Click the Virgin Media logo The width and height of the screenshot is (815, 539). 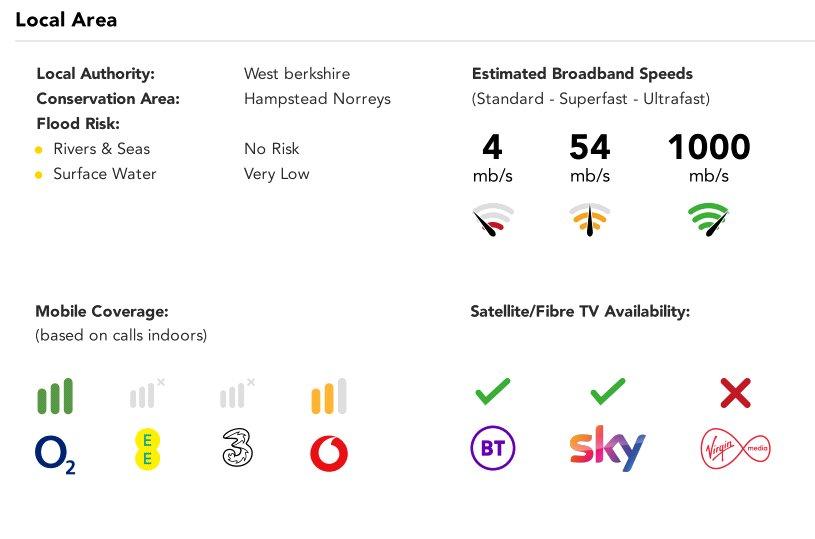pyautogui.click(x=736, y=448)
